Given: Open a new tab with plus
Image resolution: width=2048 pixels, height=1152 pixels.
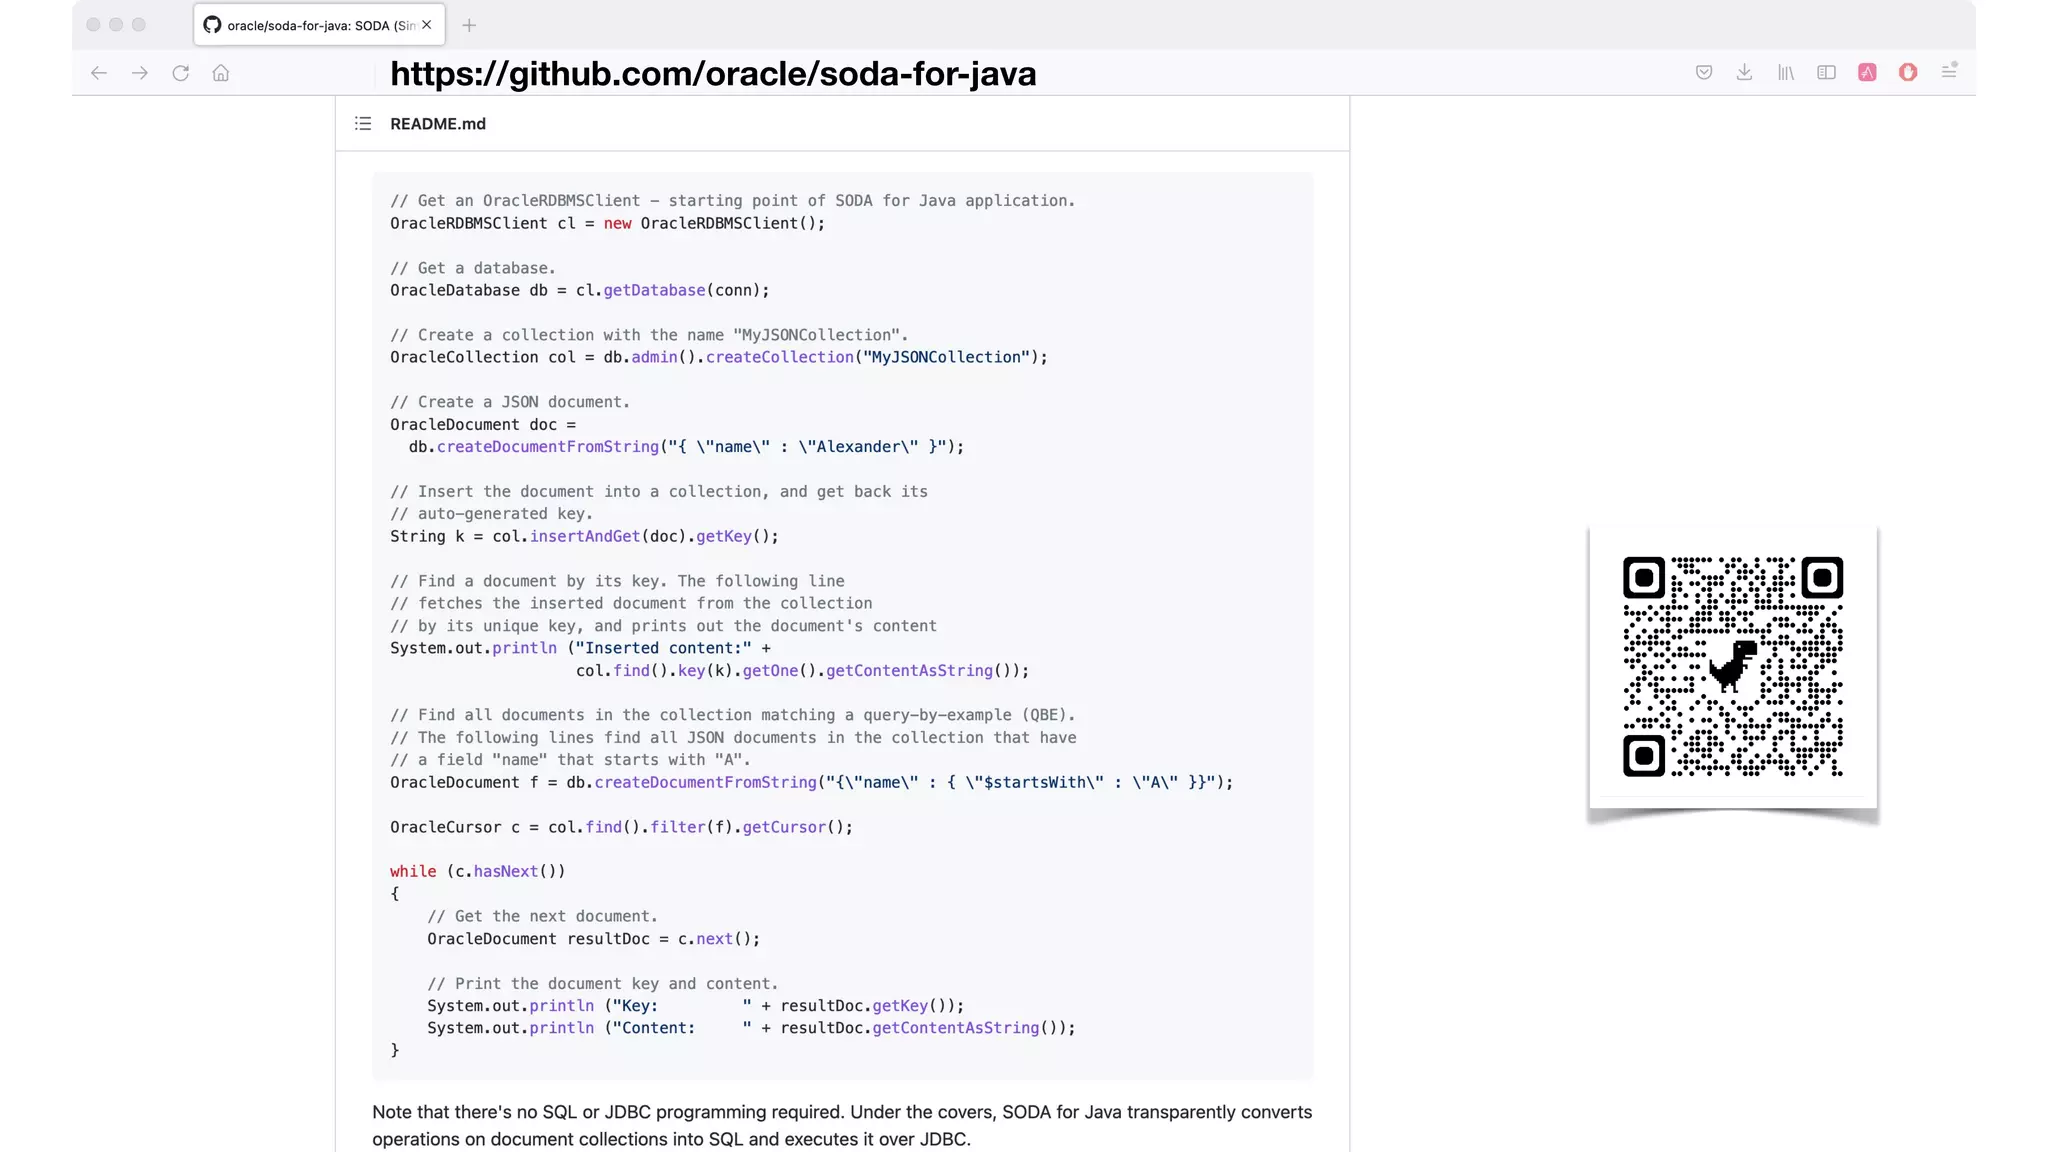Looking at the screenshot, I should click(469, 25).
